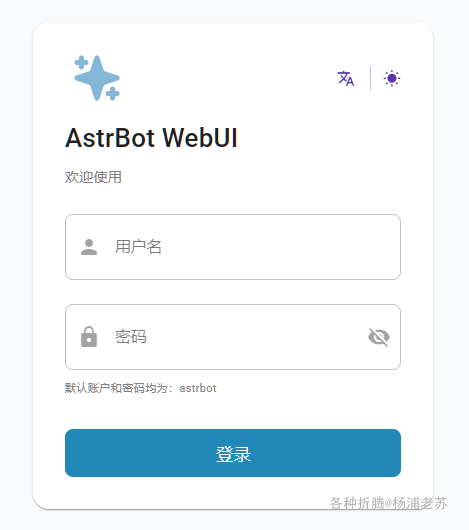
Task: Focus the 密码 password input field
Action: click(x=233, y=337)
